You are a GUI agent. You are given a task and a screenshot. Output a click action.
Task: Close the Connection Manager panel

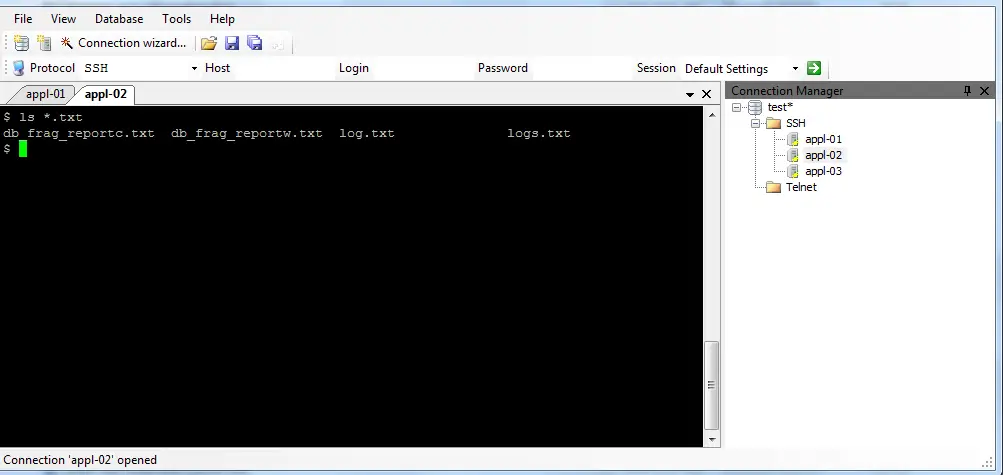click(x=984, y=91)
